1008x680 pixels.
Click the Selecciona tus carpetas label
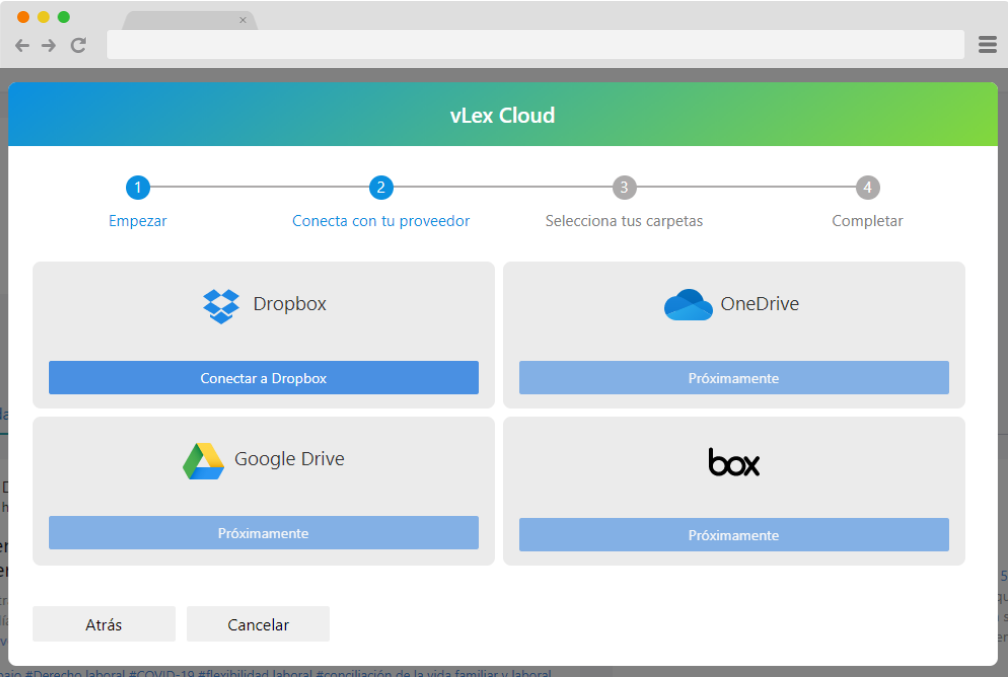[x=624, y=221]
